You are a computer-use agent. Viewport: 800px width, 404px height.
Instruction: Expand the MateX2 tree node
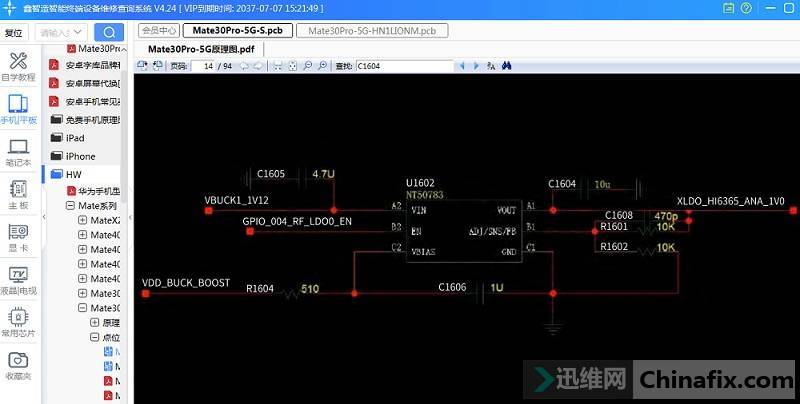tap(82, 220)
